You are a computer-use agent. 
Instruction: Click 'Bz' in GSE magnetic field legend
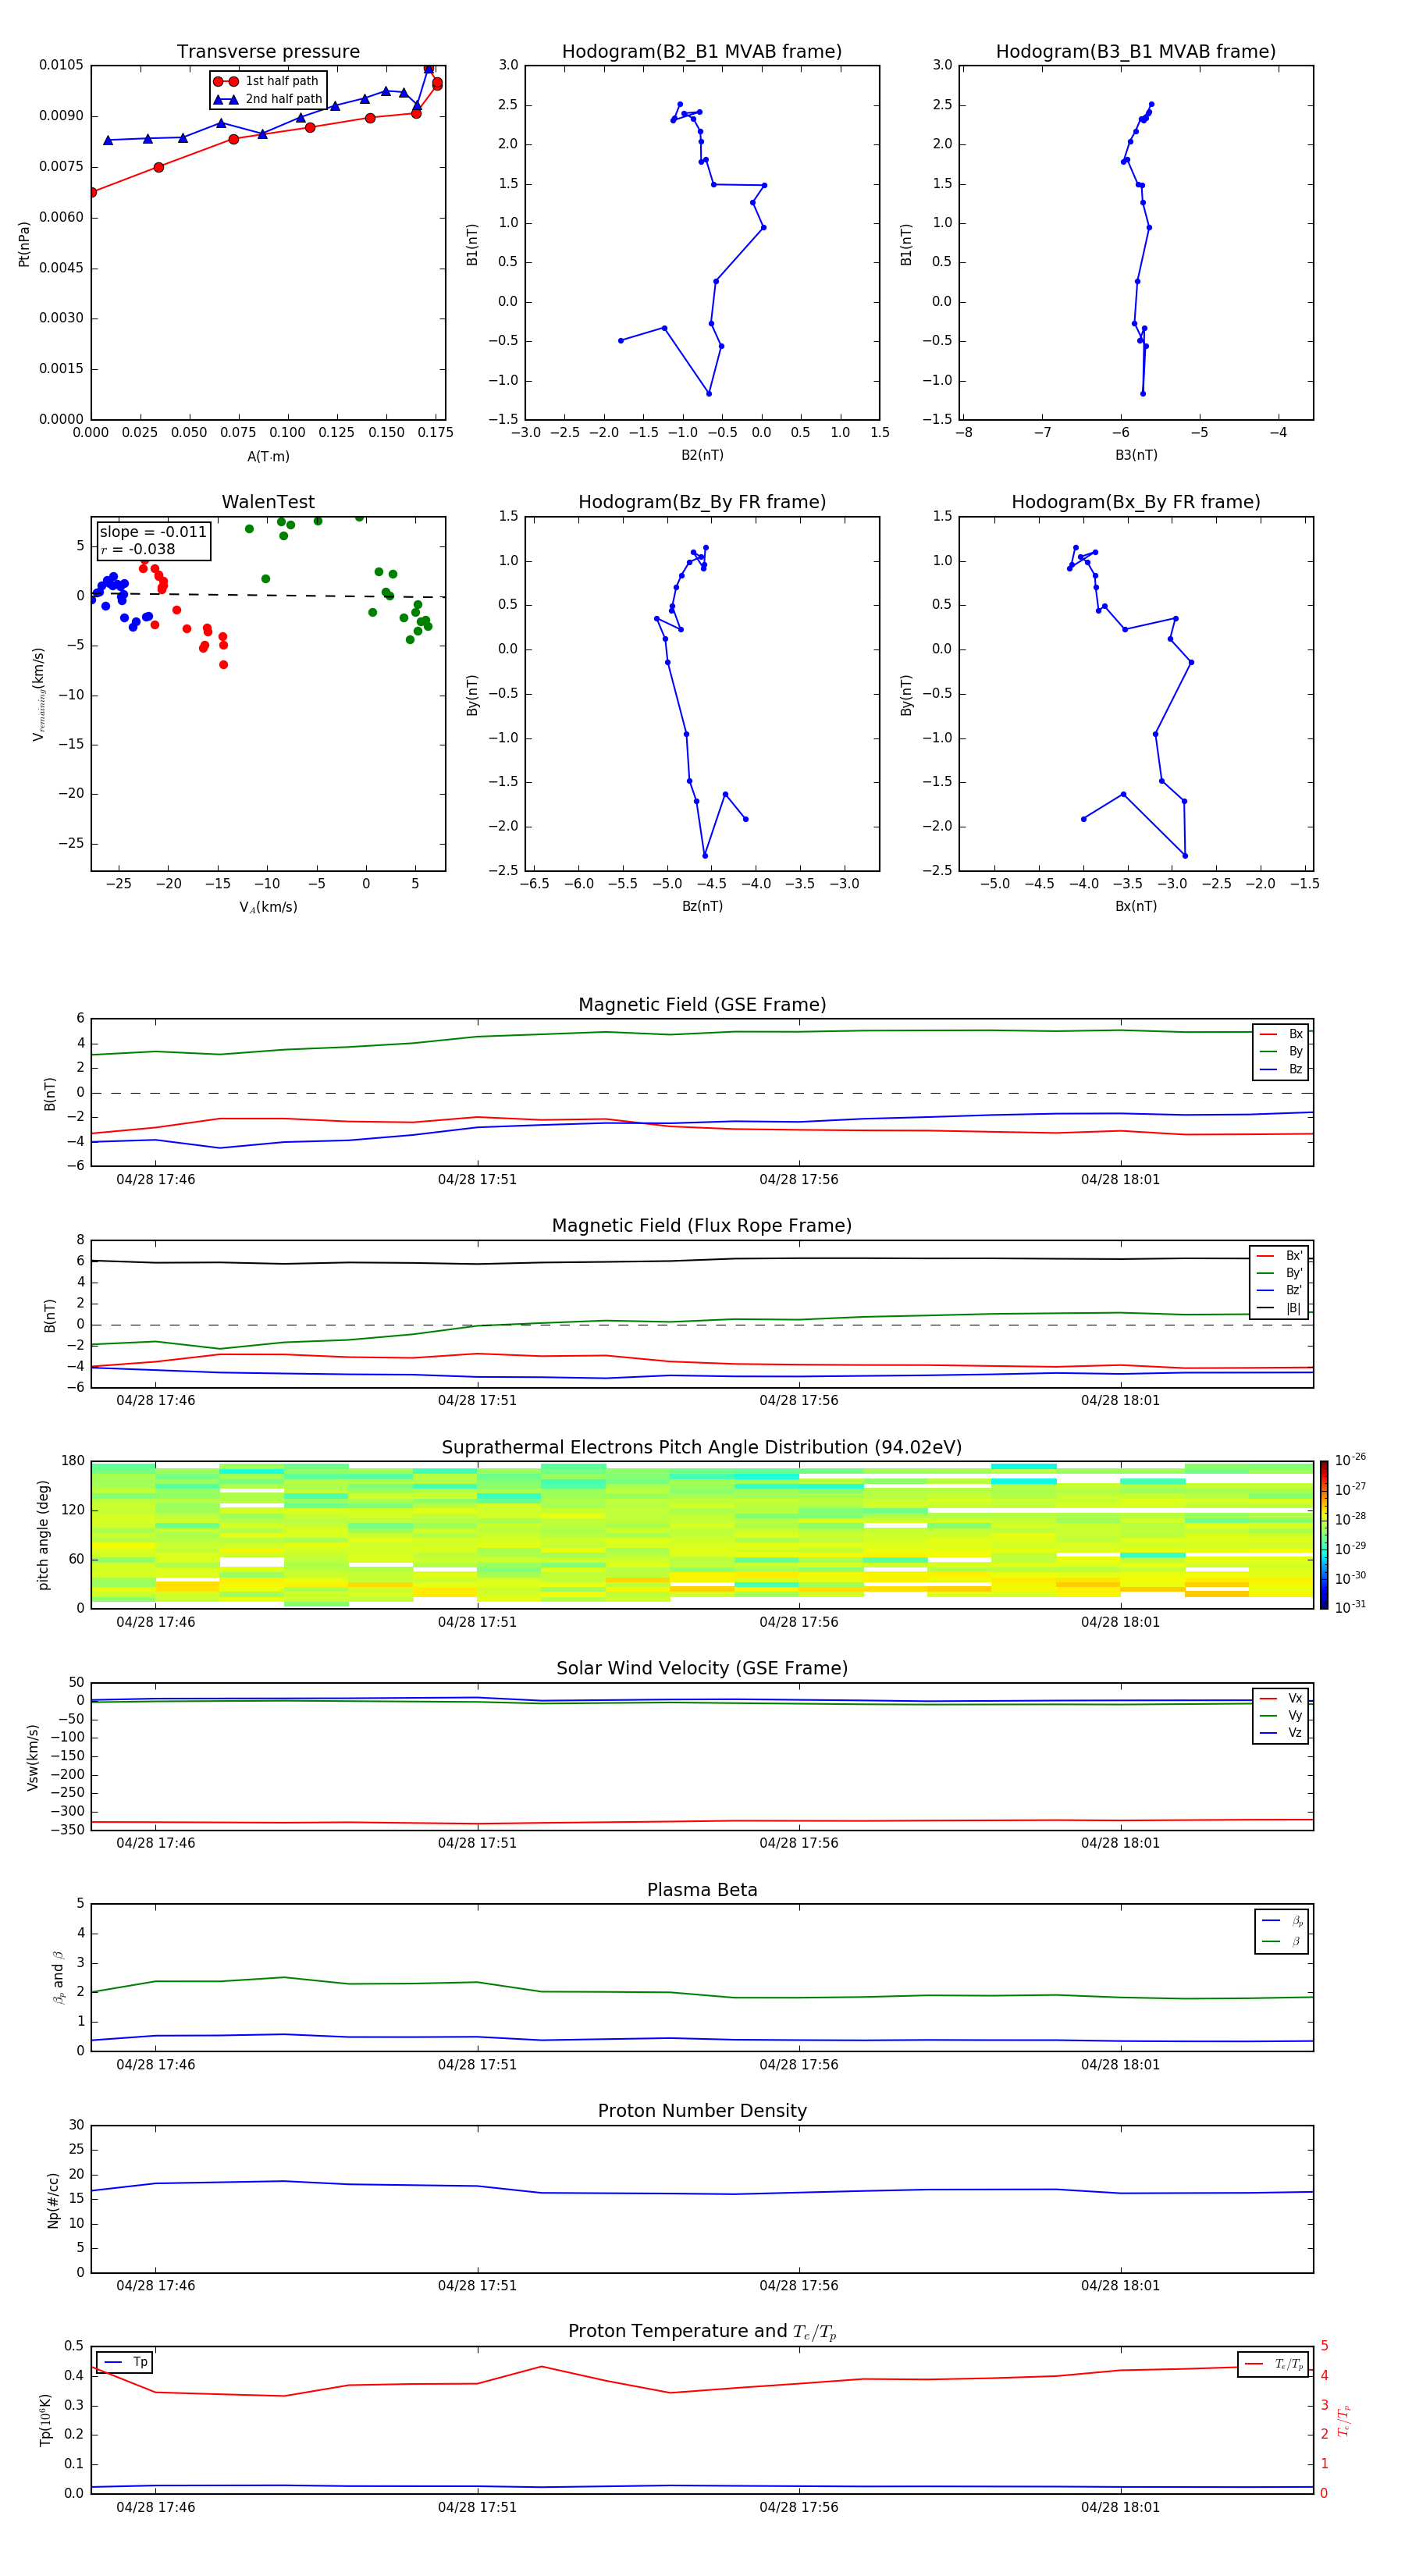coord(1296,1070)
